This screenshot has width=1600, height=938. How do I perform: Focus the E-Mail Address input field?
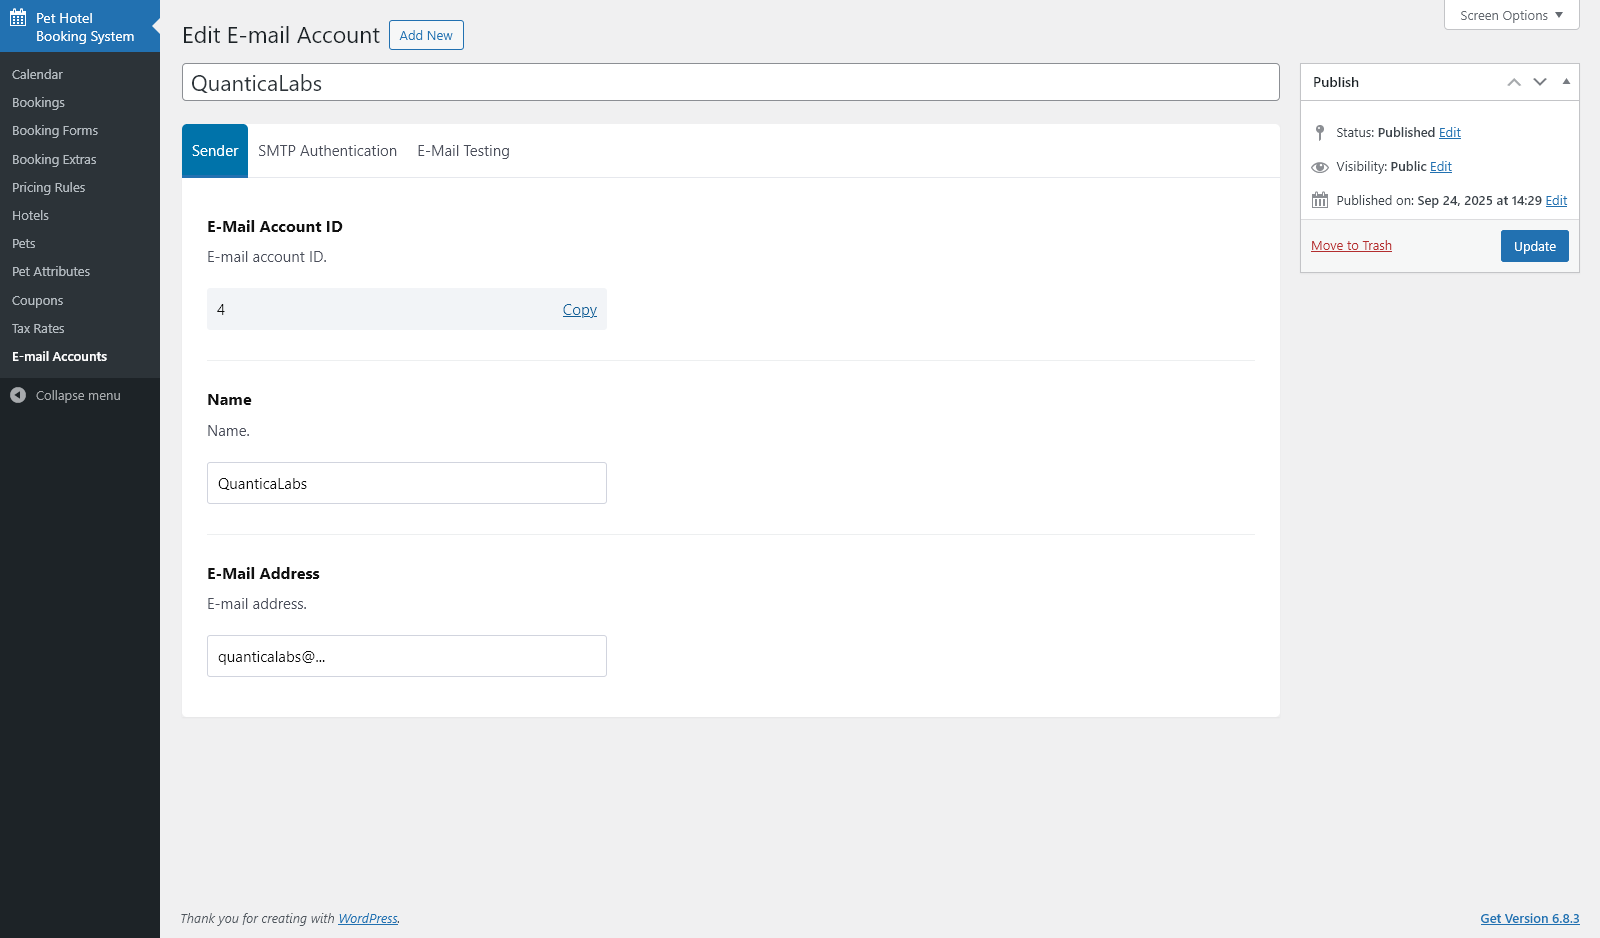click(407, 656)
